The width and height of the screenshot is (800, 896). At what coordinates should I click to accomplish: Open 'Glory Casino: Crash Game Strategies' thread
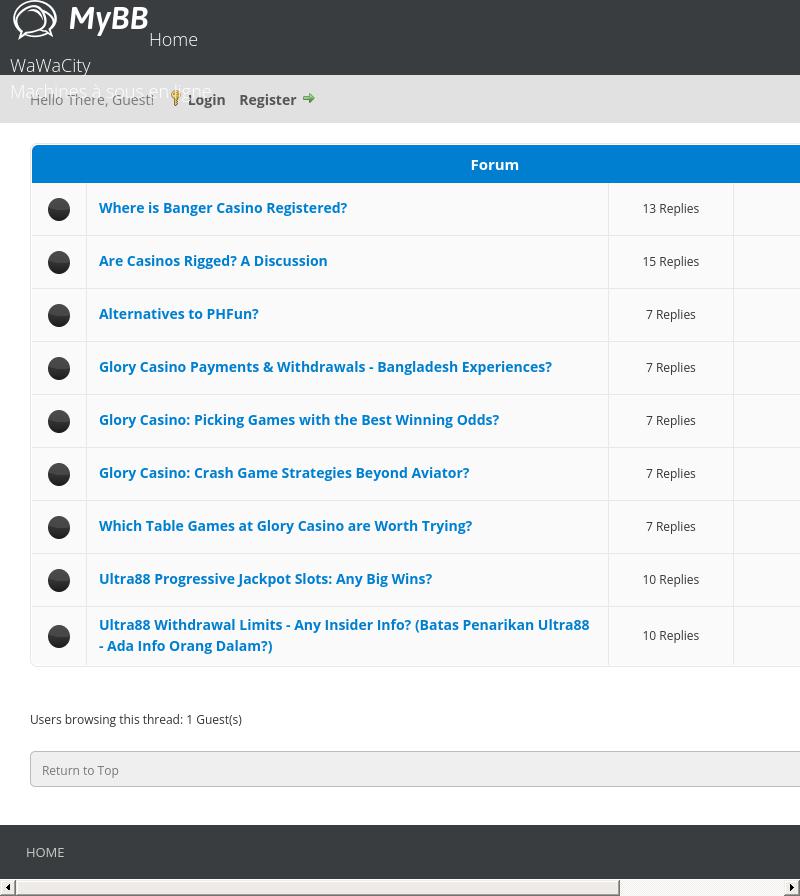tap(284, 472)
